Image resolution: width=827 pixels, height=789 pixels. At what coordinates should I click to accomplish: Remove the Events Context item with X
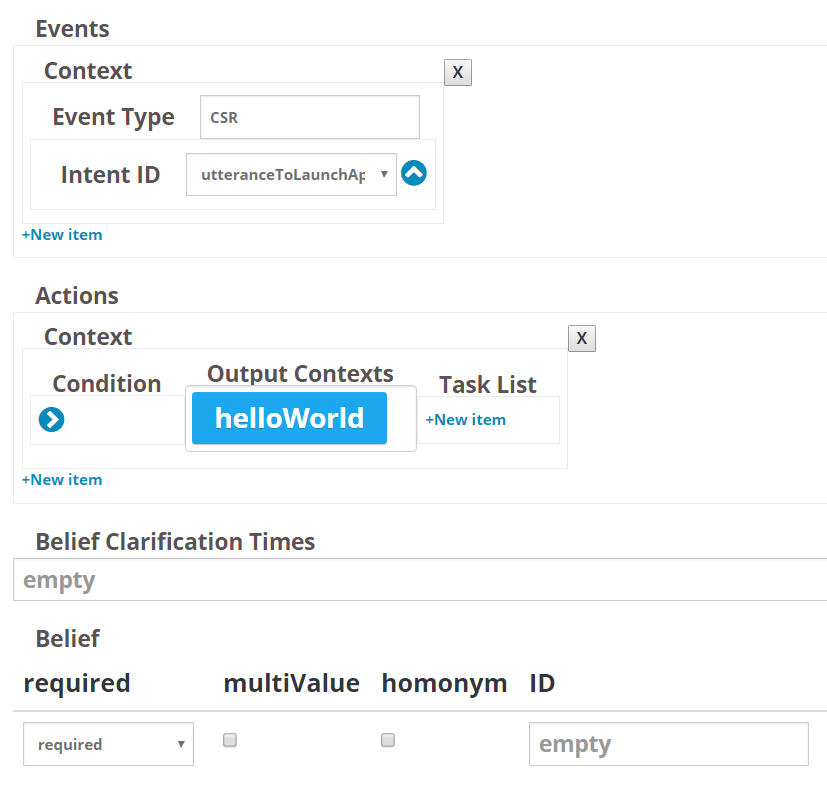[x=458, y=72]
